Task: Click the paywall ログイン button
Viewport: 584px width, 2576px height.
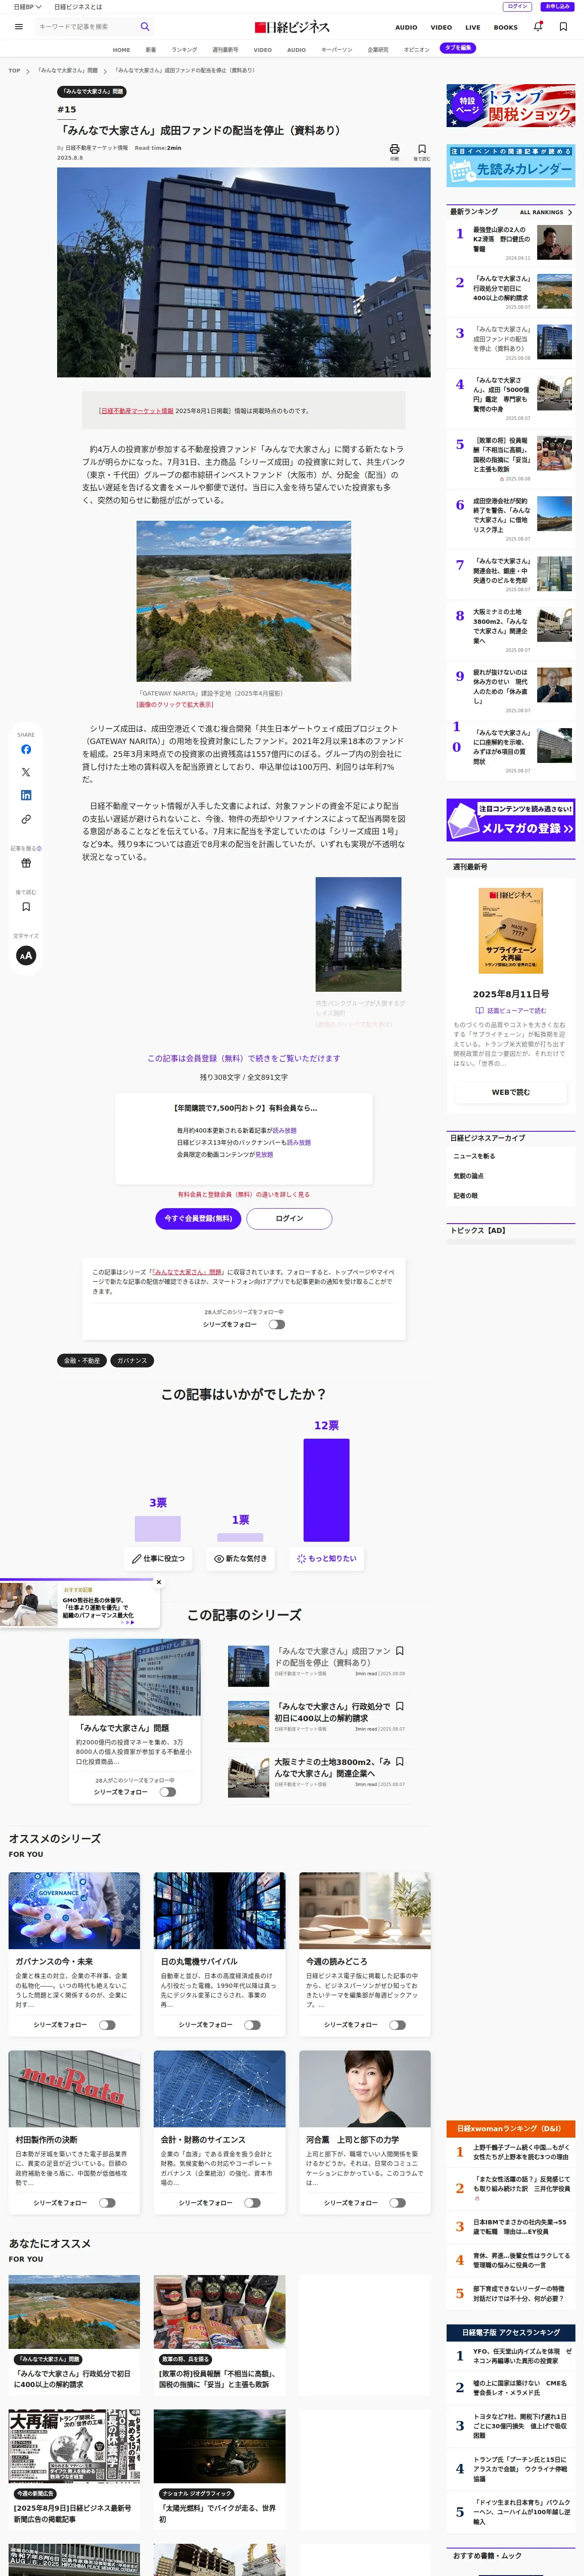Action: 289,1218
